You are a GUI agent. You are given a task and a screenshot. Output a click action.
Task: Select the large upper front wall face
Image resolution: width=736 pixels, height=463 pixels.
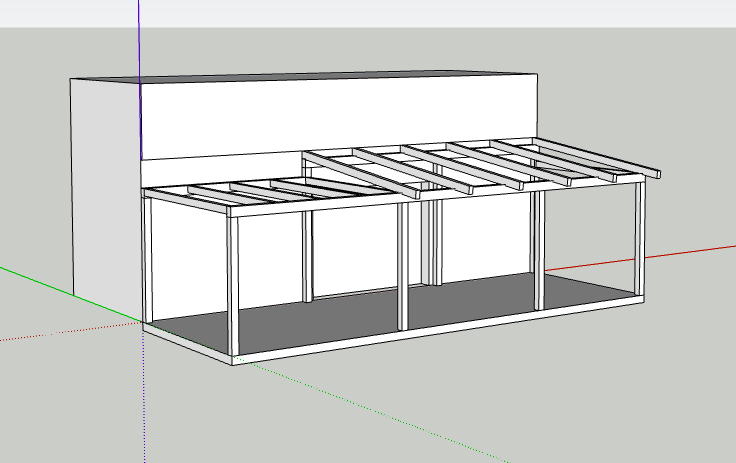(x=339, y=115)
